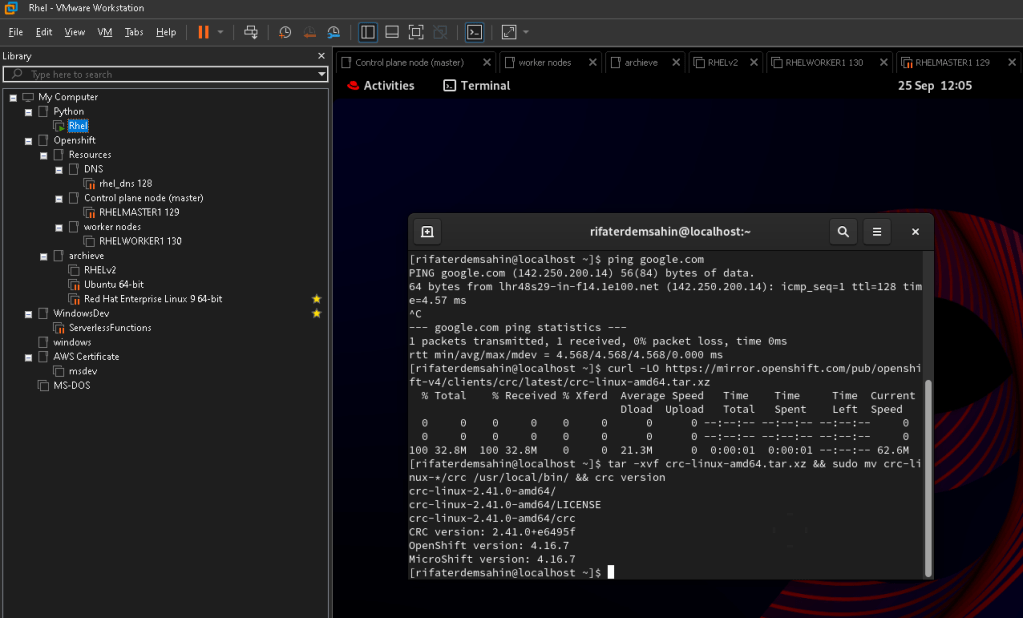The height and width of the screenshot is (618, 1023).
Task: Open the power options dropdown next to pause
Action: 221,32
